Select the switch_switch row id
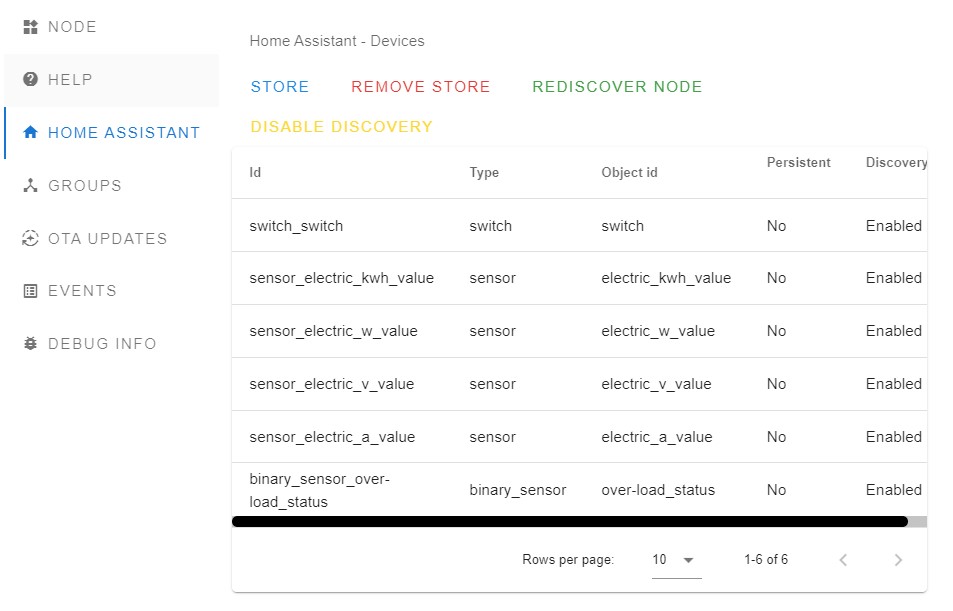Viewport: 953px width, 611px height. tap(296, 226)
